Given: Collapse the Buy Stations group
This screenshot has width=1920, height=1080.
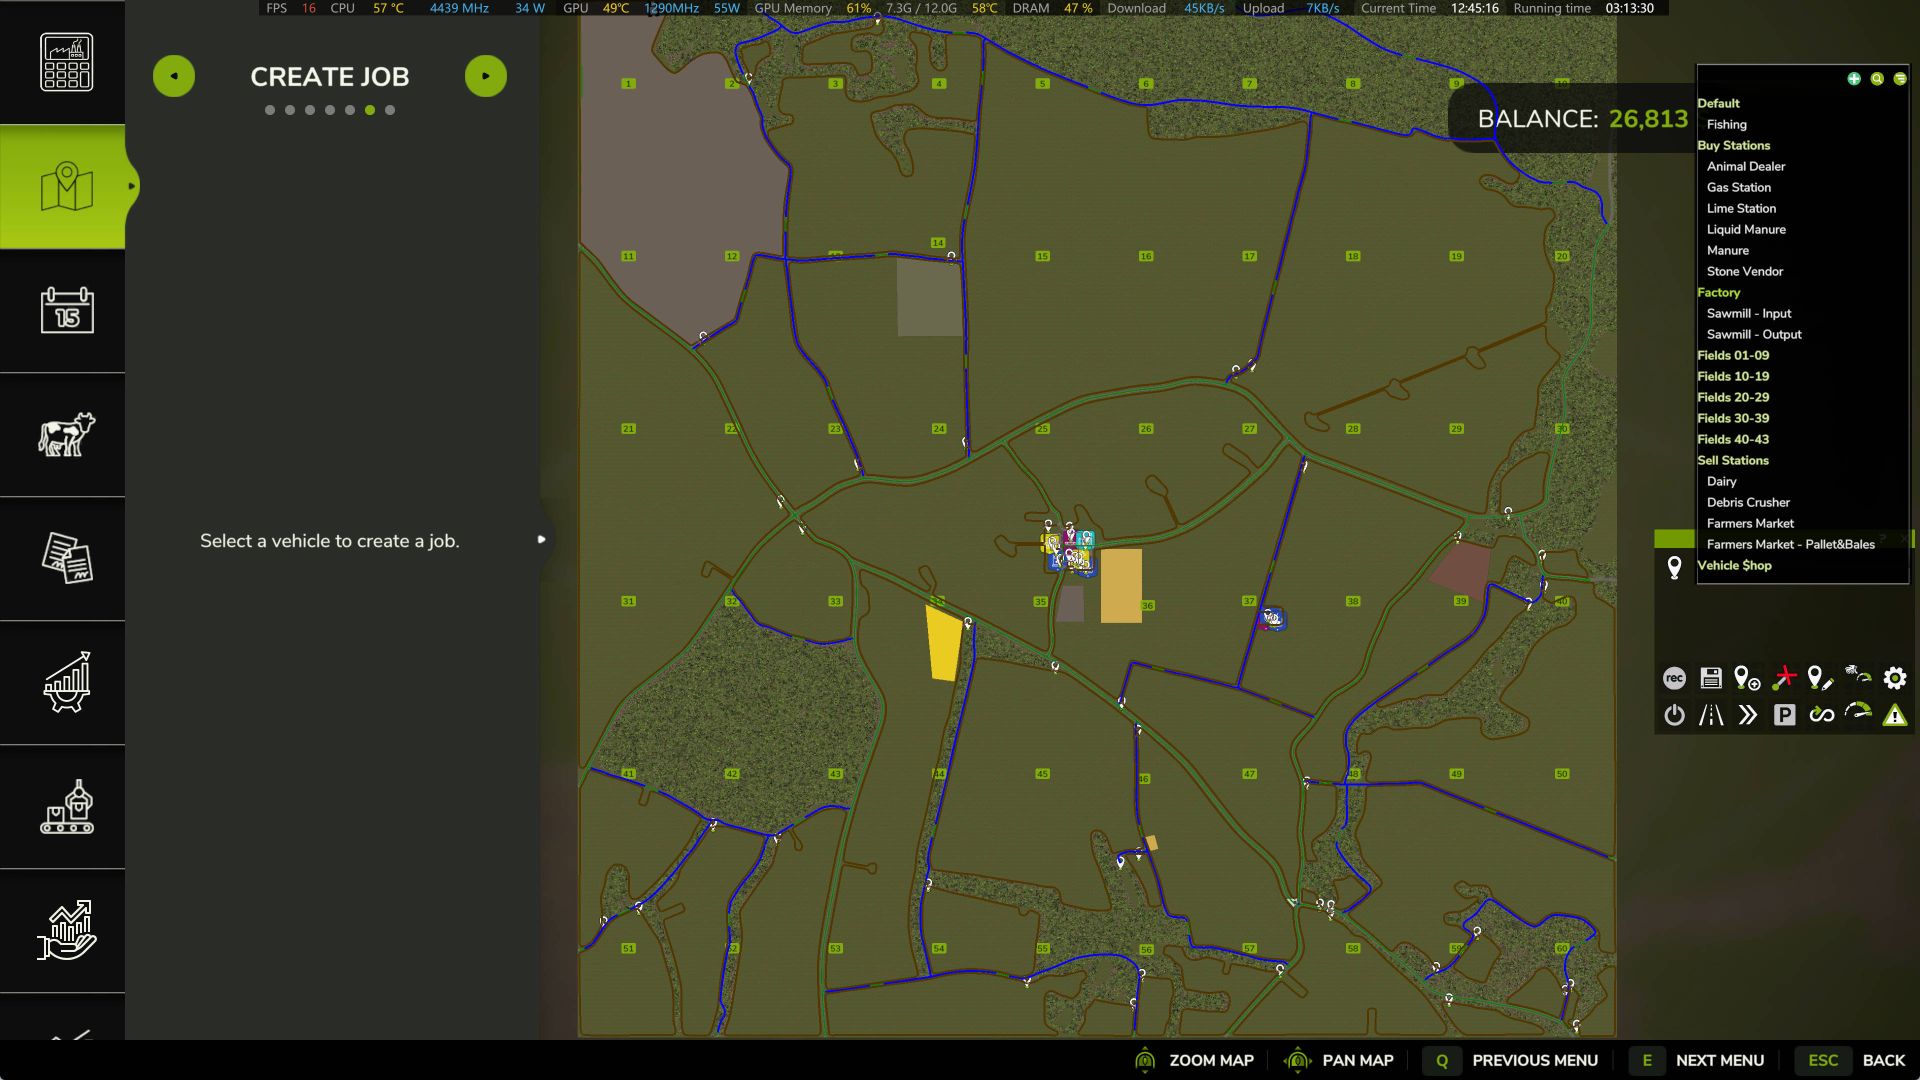Looking at the screenshot, I should coord(1733,145).
